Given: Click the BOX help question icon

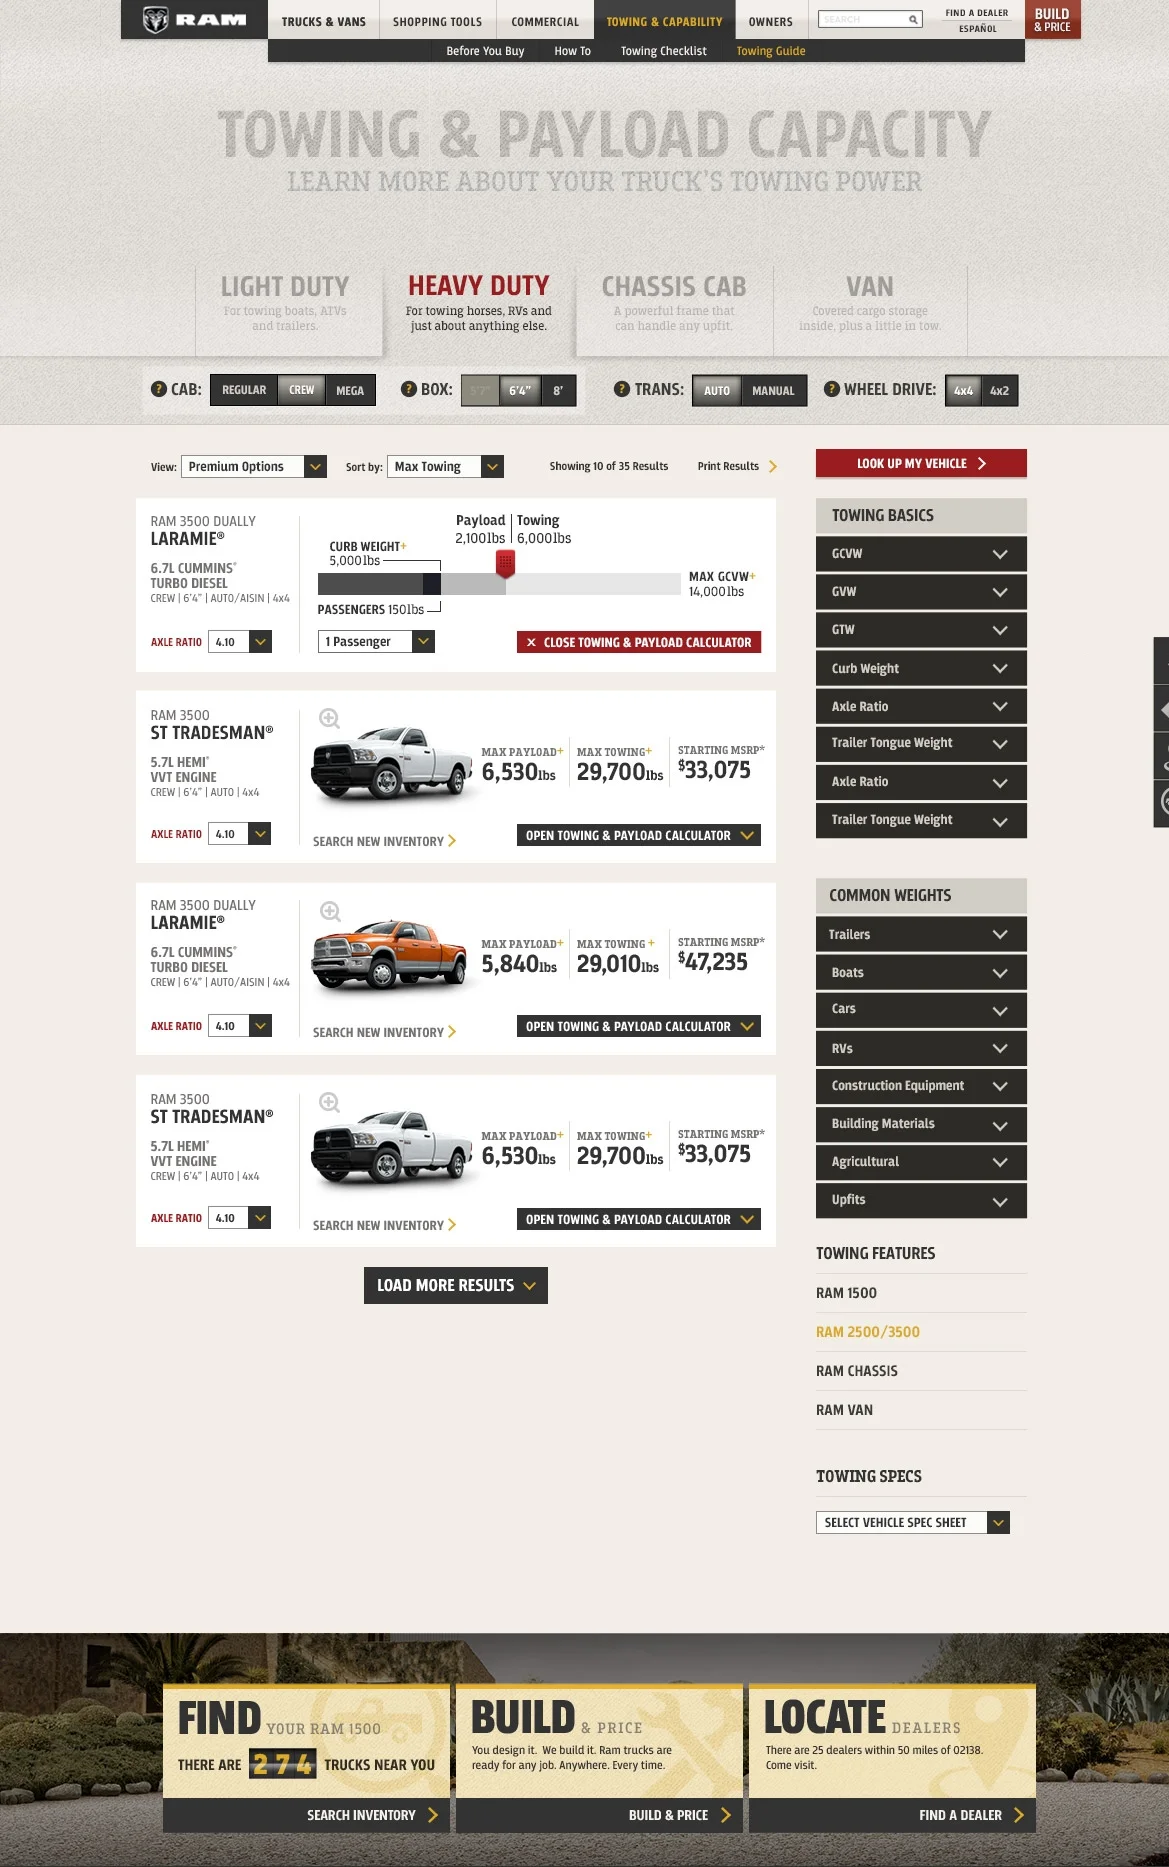Looking at the screenshot, I should pyautogui.click(x=408, y=389).
